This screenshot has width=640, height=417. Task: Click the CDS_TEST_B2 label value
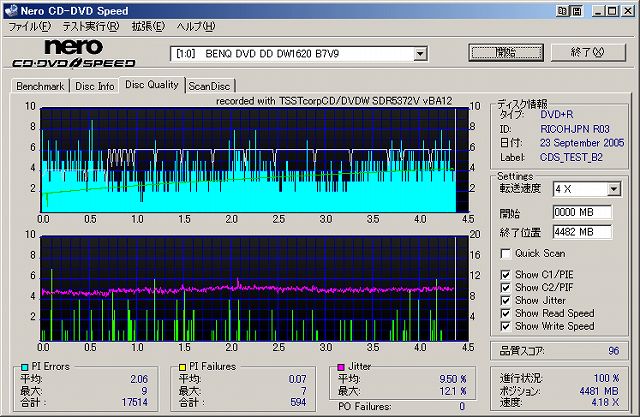(x=571, y=157)
